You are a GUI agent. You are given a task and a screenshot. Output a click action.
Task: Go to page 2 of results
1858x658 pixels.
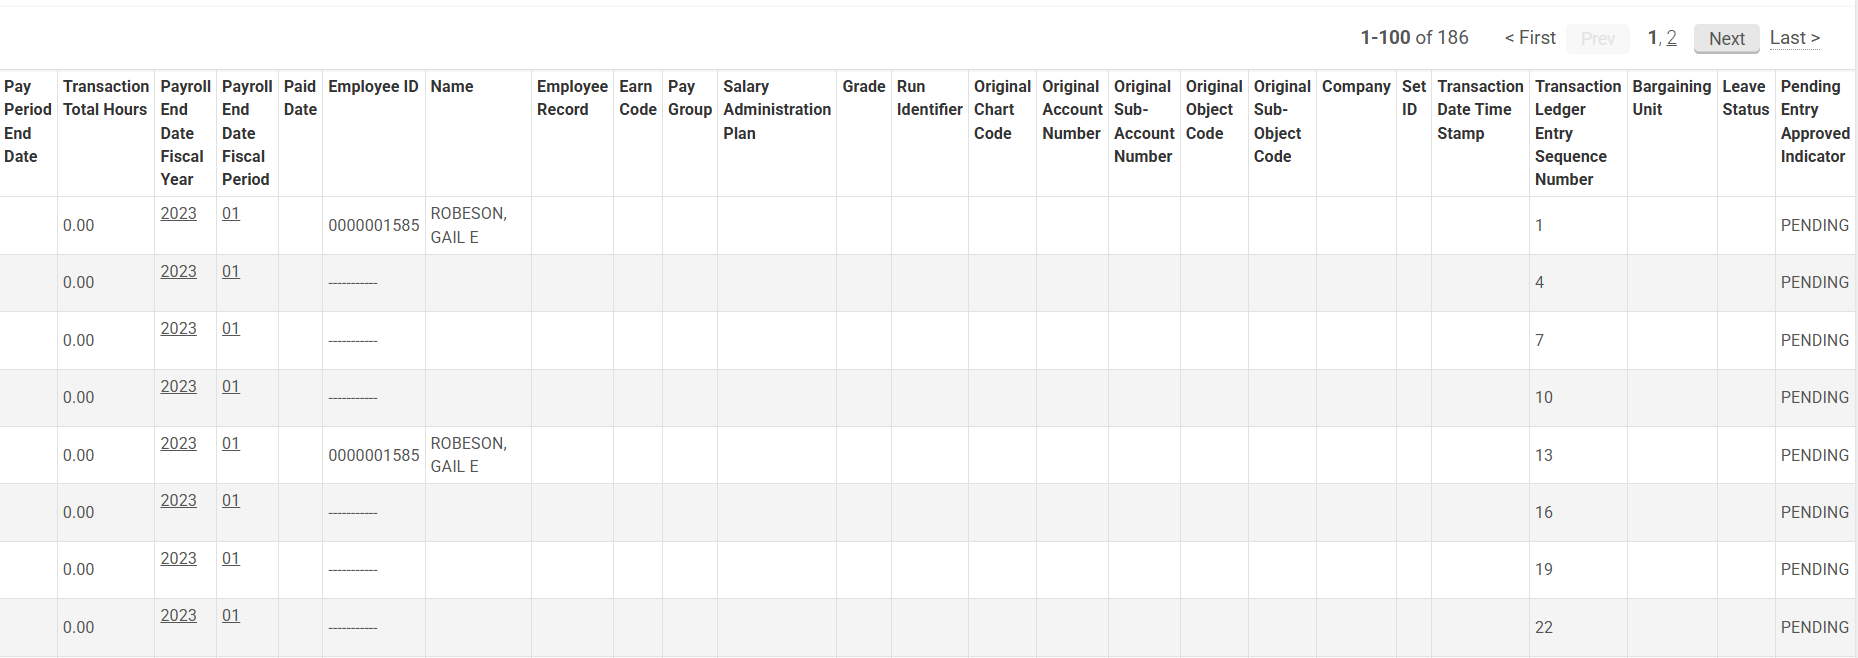pyautogui.click(x=1671, y=38)
